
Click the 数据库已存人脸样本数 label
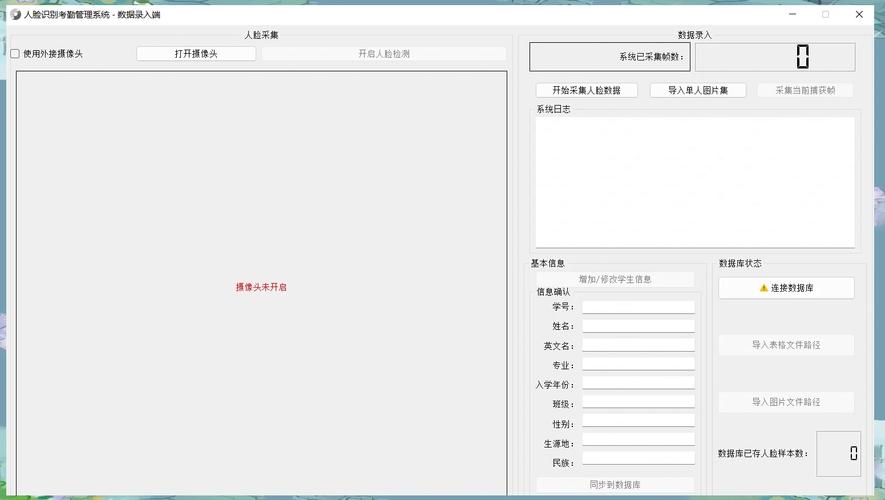point(763,454)
